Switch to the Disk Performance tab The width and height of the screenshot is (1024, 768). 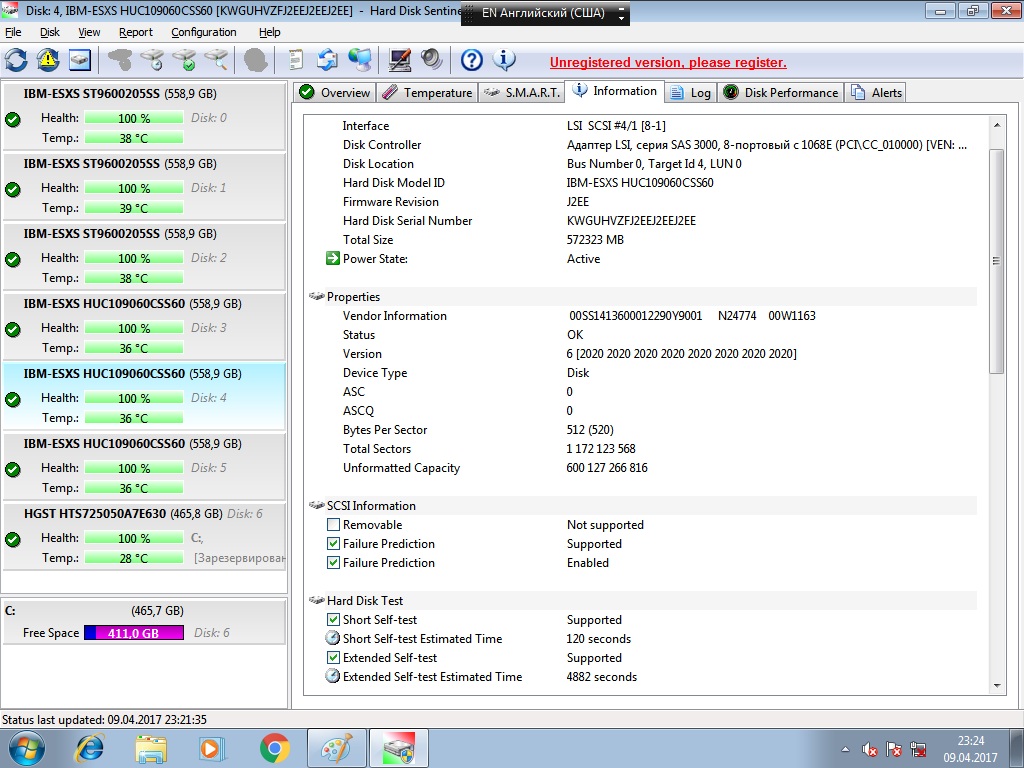tap(781, 93)
